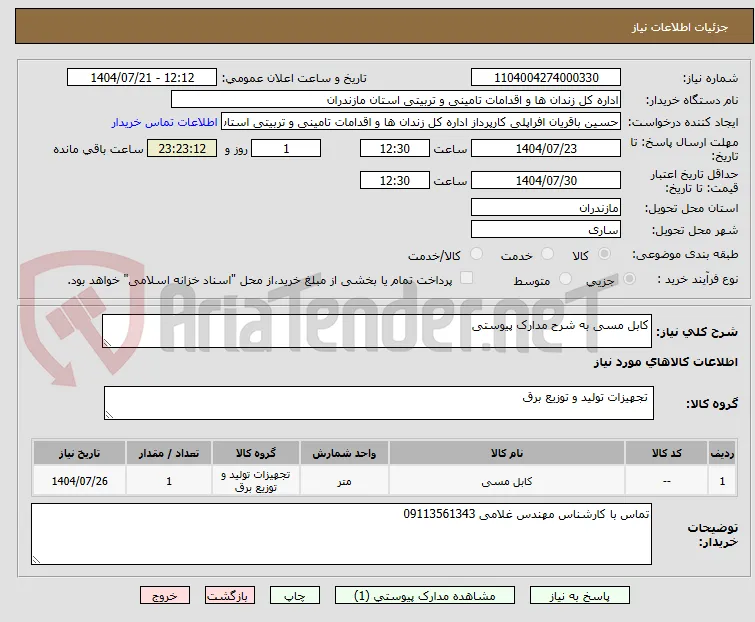Click the buyer organization name field
Image resolution: width=755 pixels, height=622 pixels.
(396, 100)
